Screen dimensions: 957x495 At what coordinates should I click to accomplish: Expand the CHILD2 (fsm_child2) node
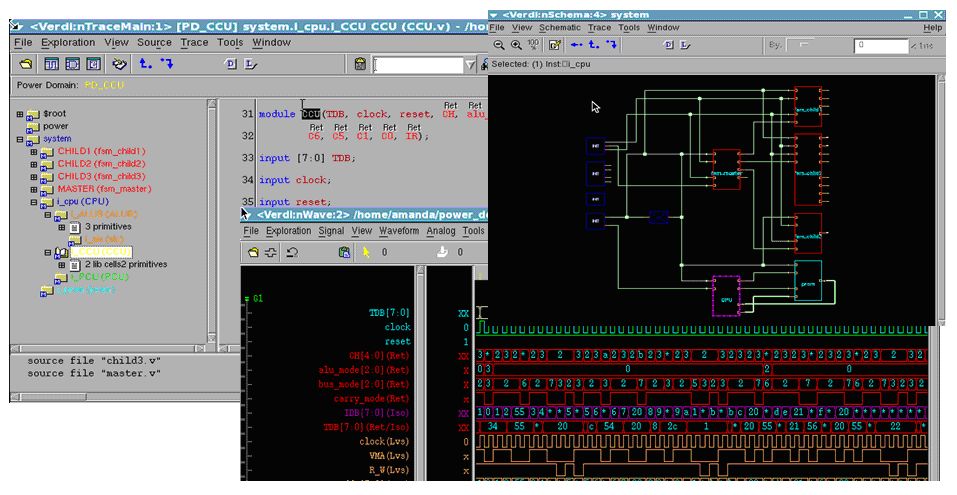pyautogui.click(x=34, y=164)
